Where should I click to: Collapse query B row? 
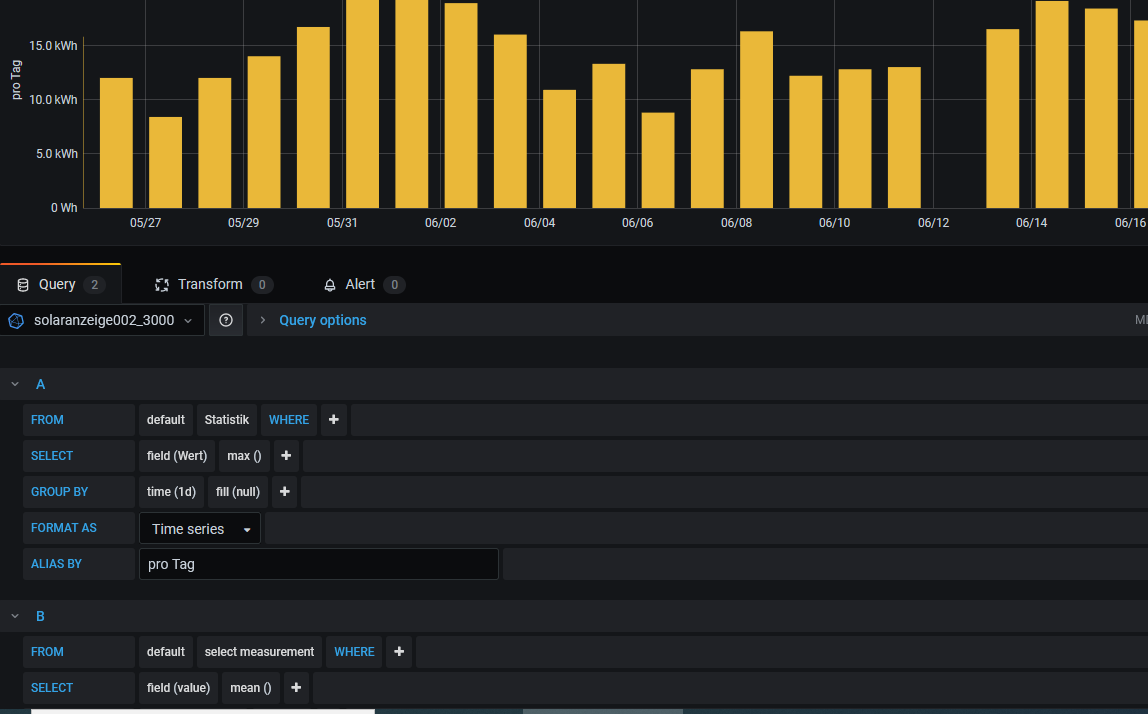[15, 616]
